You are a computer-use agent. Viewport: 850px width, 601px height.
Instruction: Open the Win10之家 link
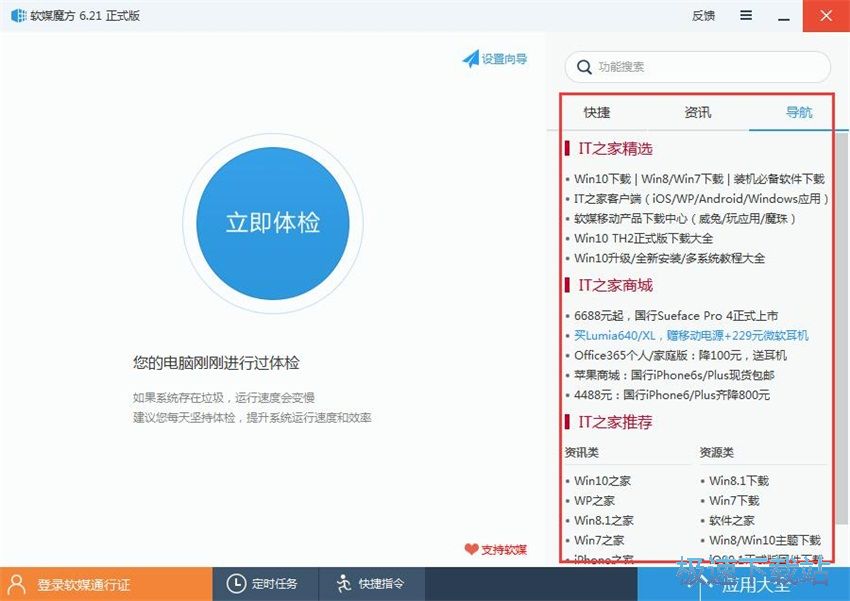coord(602,481)
